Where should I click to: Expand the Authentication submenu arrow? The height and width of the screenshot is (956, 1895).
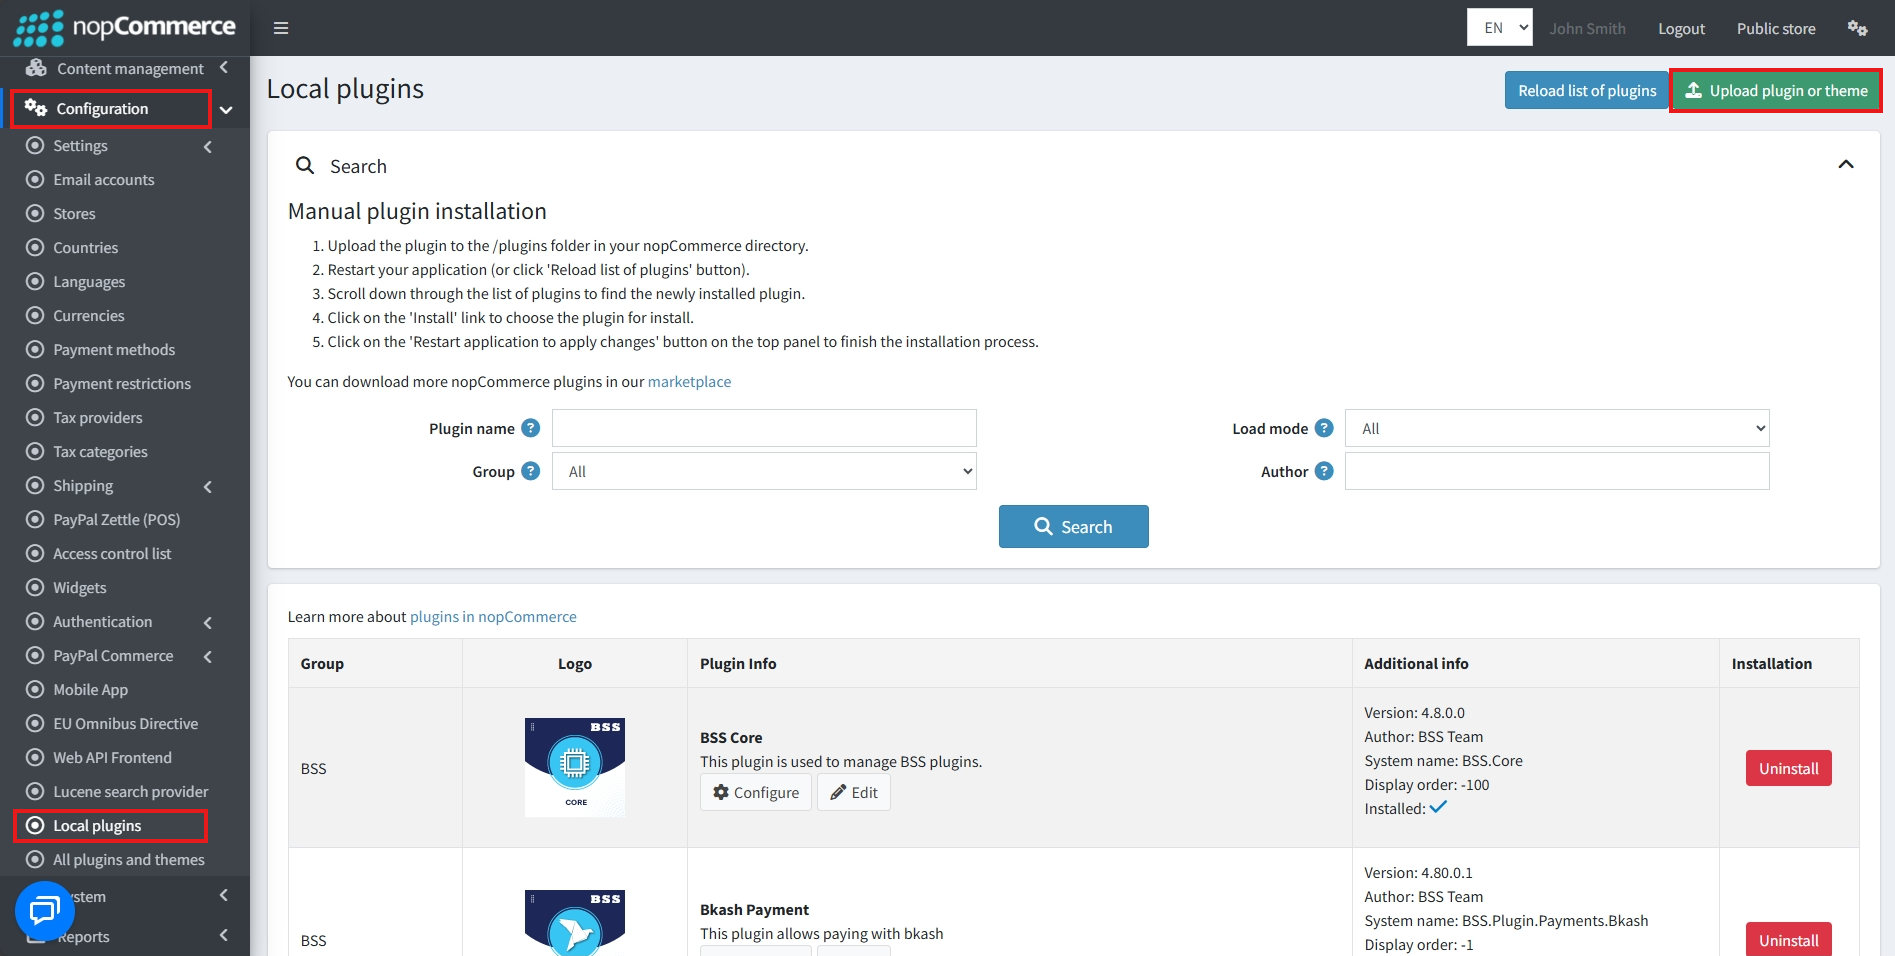(208, 623)
